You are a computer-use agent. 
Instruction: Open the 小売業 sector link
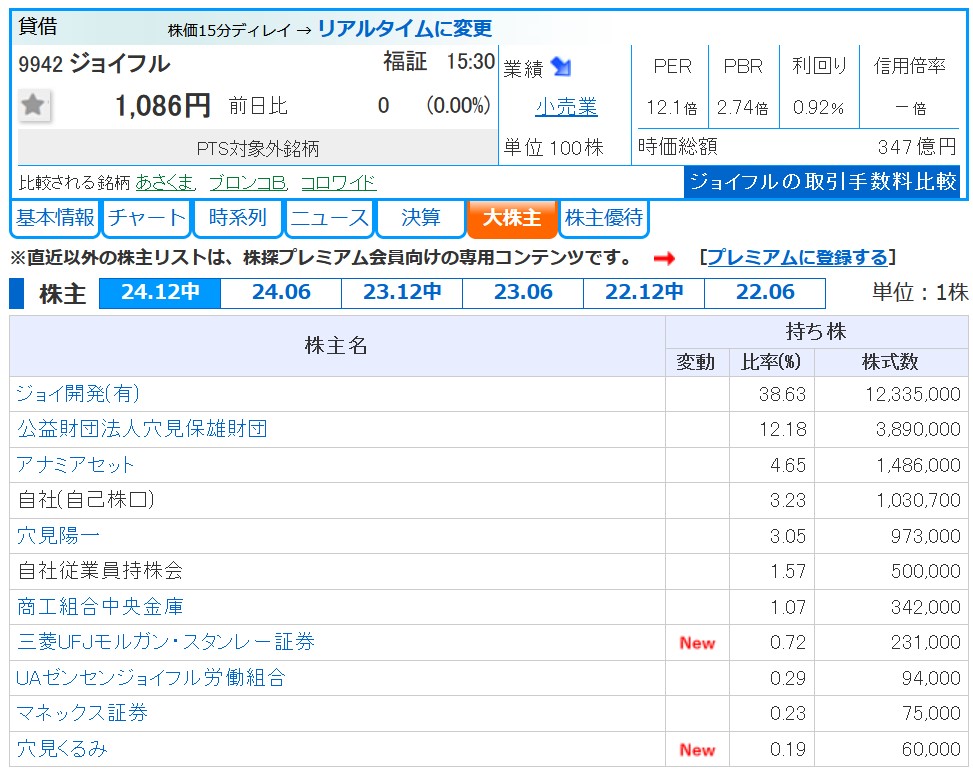click(566, 107)
